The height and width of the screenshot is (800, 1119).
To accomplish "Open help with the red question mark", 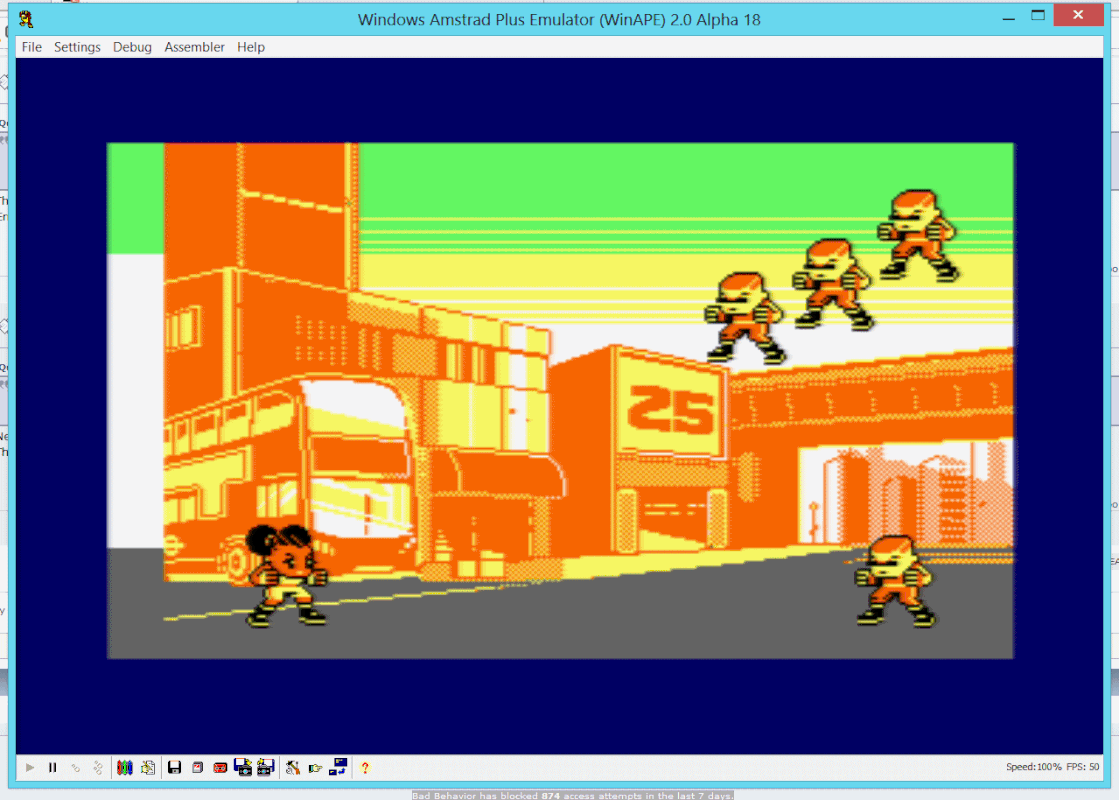I will pos(365,768).
